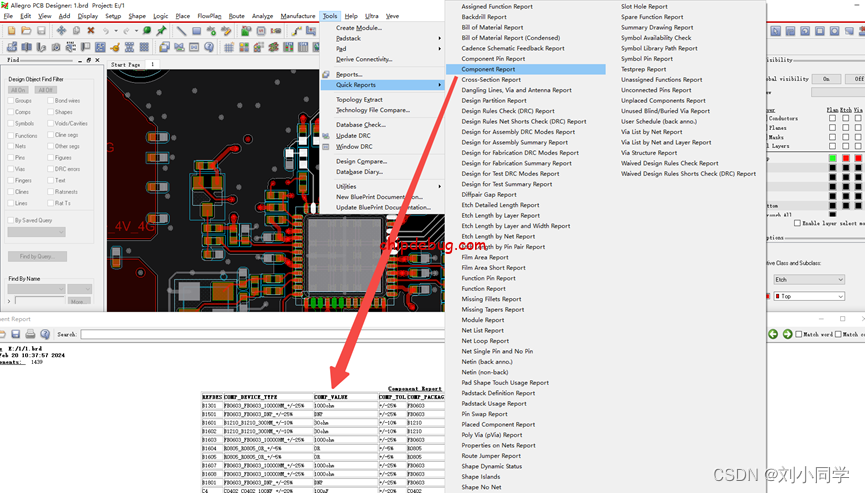Toggle the By Saved Query checkbox
This screenshot has width=865, height=493.
(11, 220)
